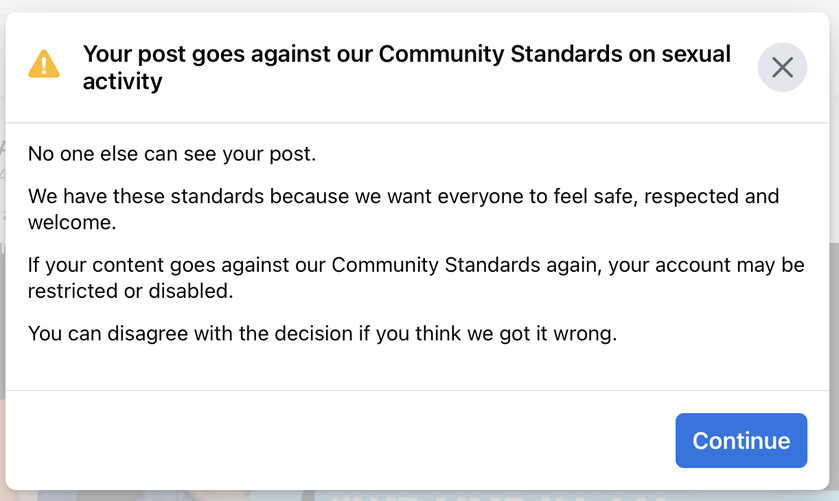Screen dimensions: 839x501
Task: Click the yellow warning triangle icon
Action: tap(44, 64)
